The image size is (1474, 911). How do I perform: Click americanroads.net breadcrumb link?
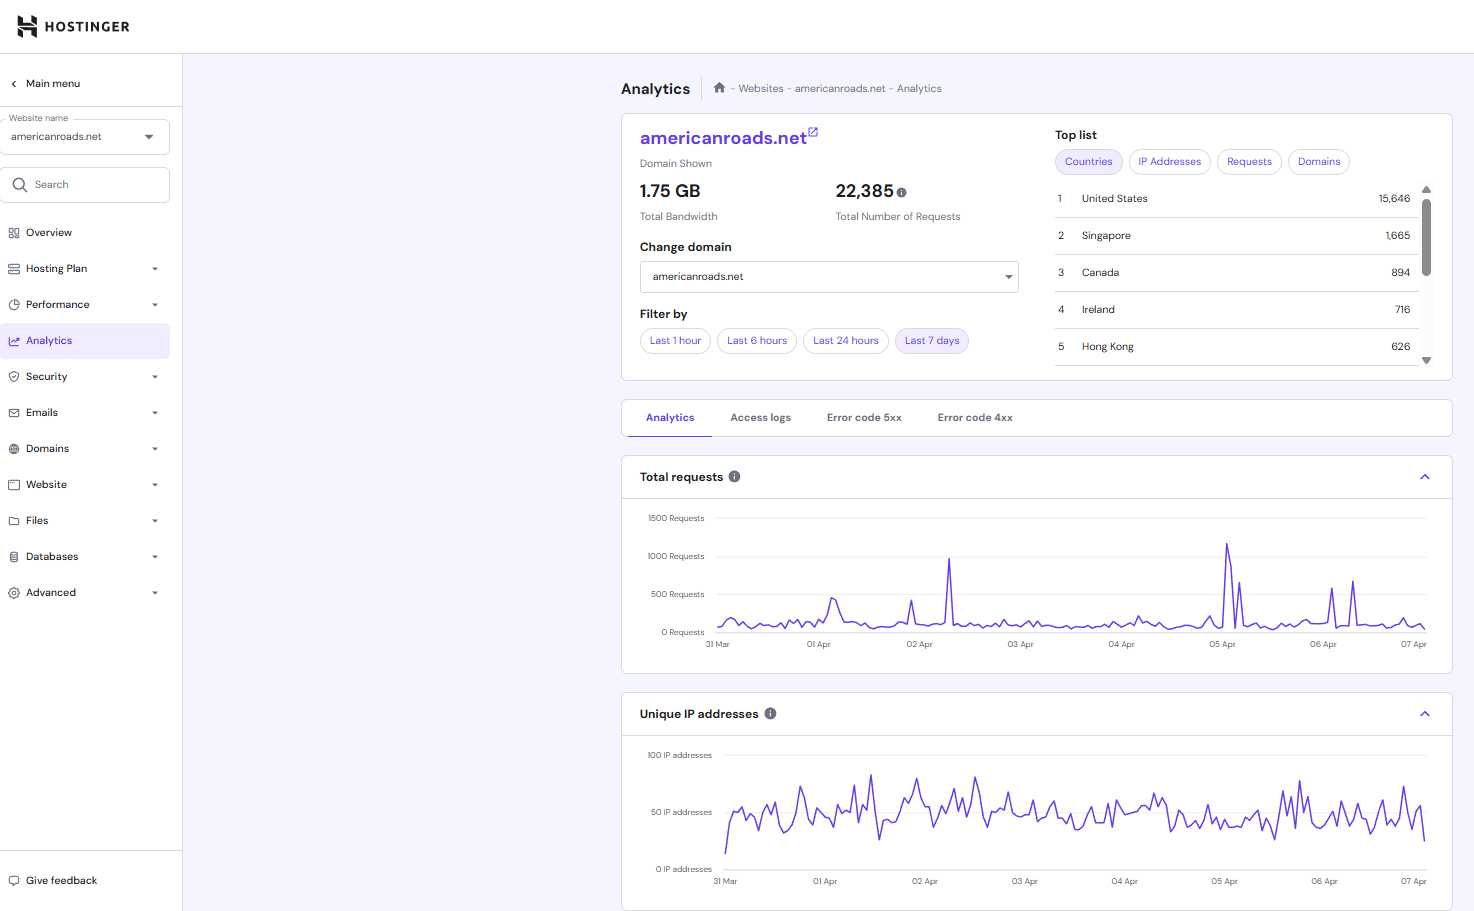[x=840, y=89]
